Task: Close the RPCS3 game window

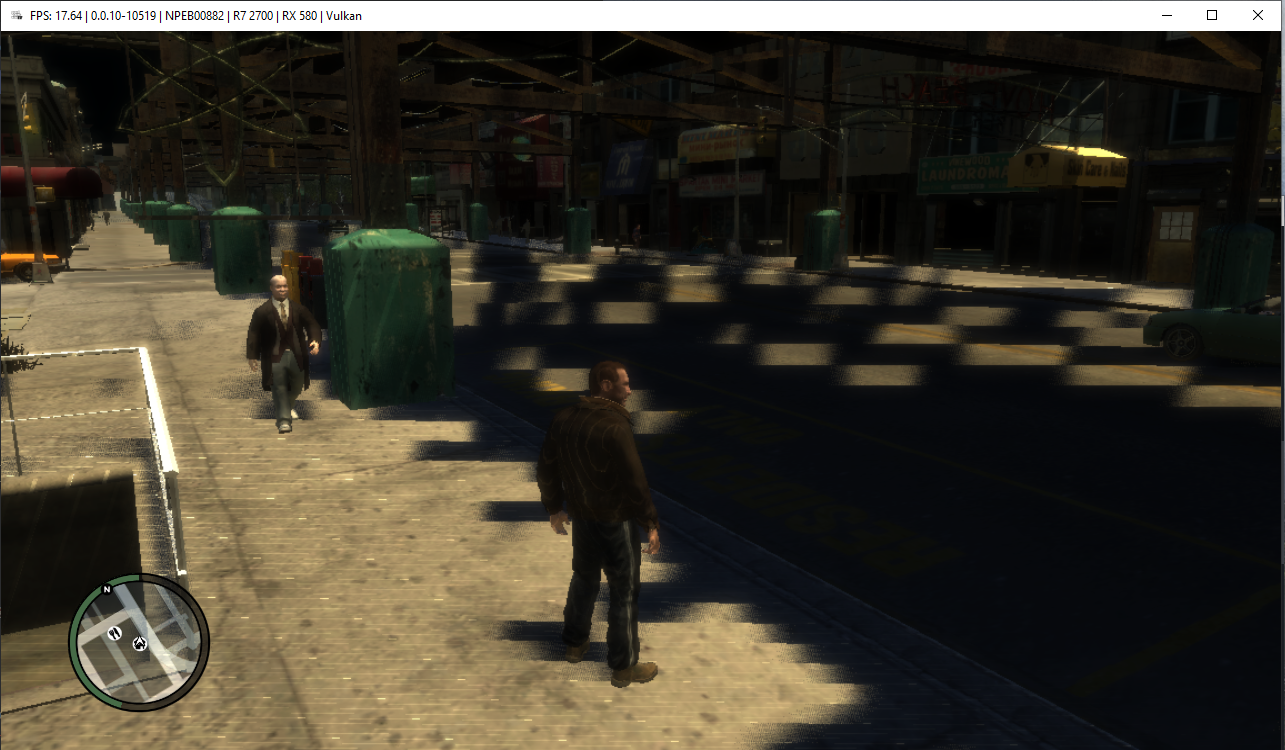Action: 1258,15
